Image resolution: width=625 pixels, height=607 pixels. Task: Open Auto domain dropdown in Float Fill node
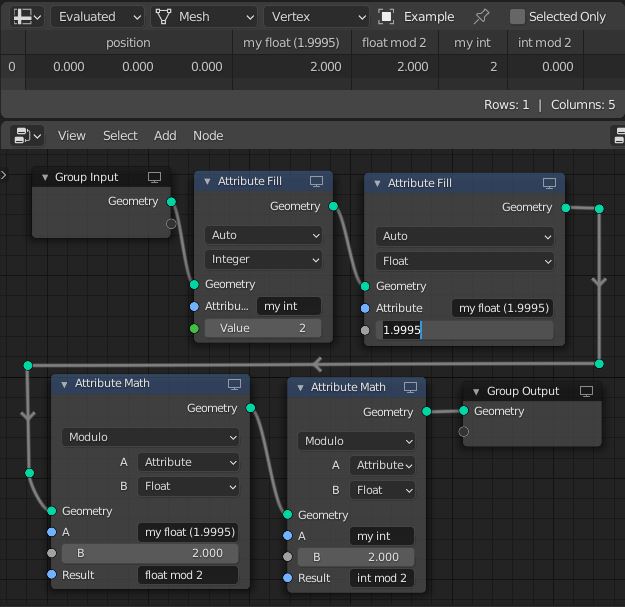coord(464,236)
